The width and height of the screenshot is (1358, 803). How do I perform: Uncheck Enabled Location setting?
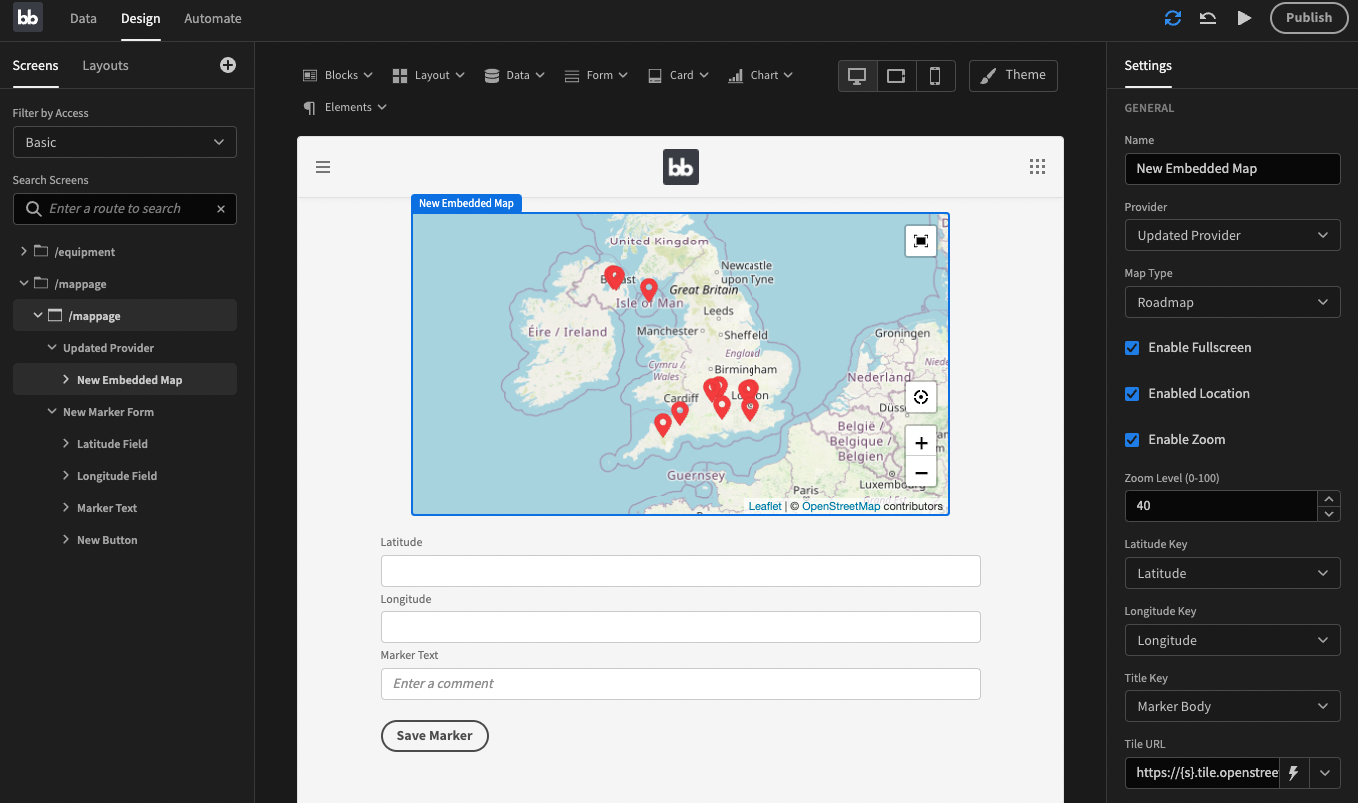click(x=1131, y=393)
